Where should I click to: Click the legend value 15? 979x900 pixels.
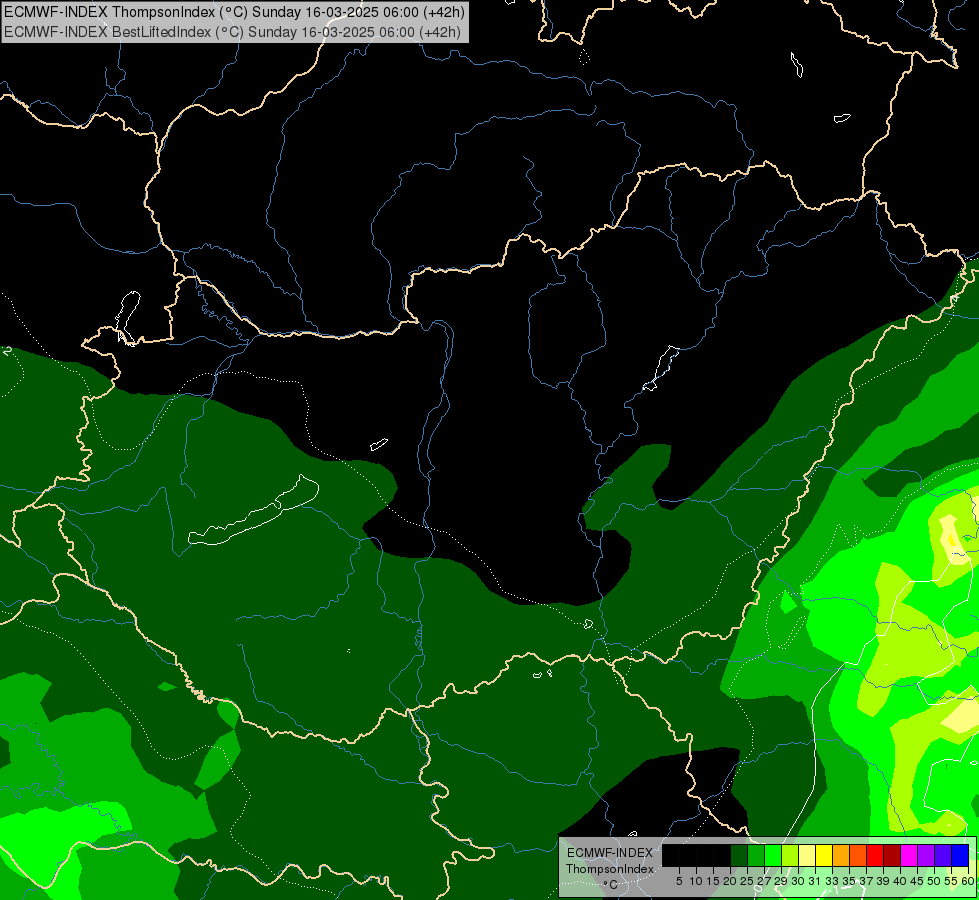[x=714, y=881]
